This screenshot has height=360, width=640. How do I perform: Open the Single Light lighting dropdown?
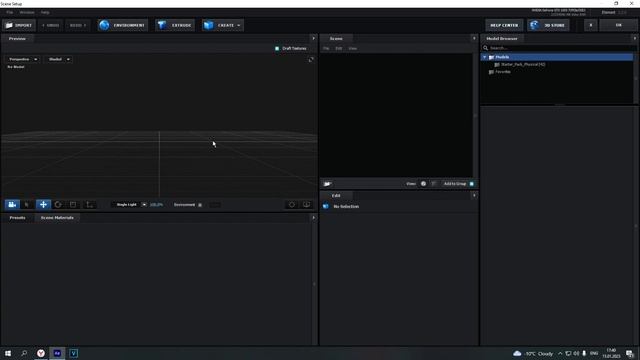click(x=130, y=204)
